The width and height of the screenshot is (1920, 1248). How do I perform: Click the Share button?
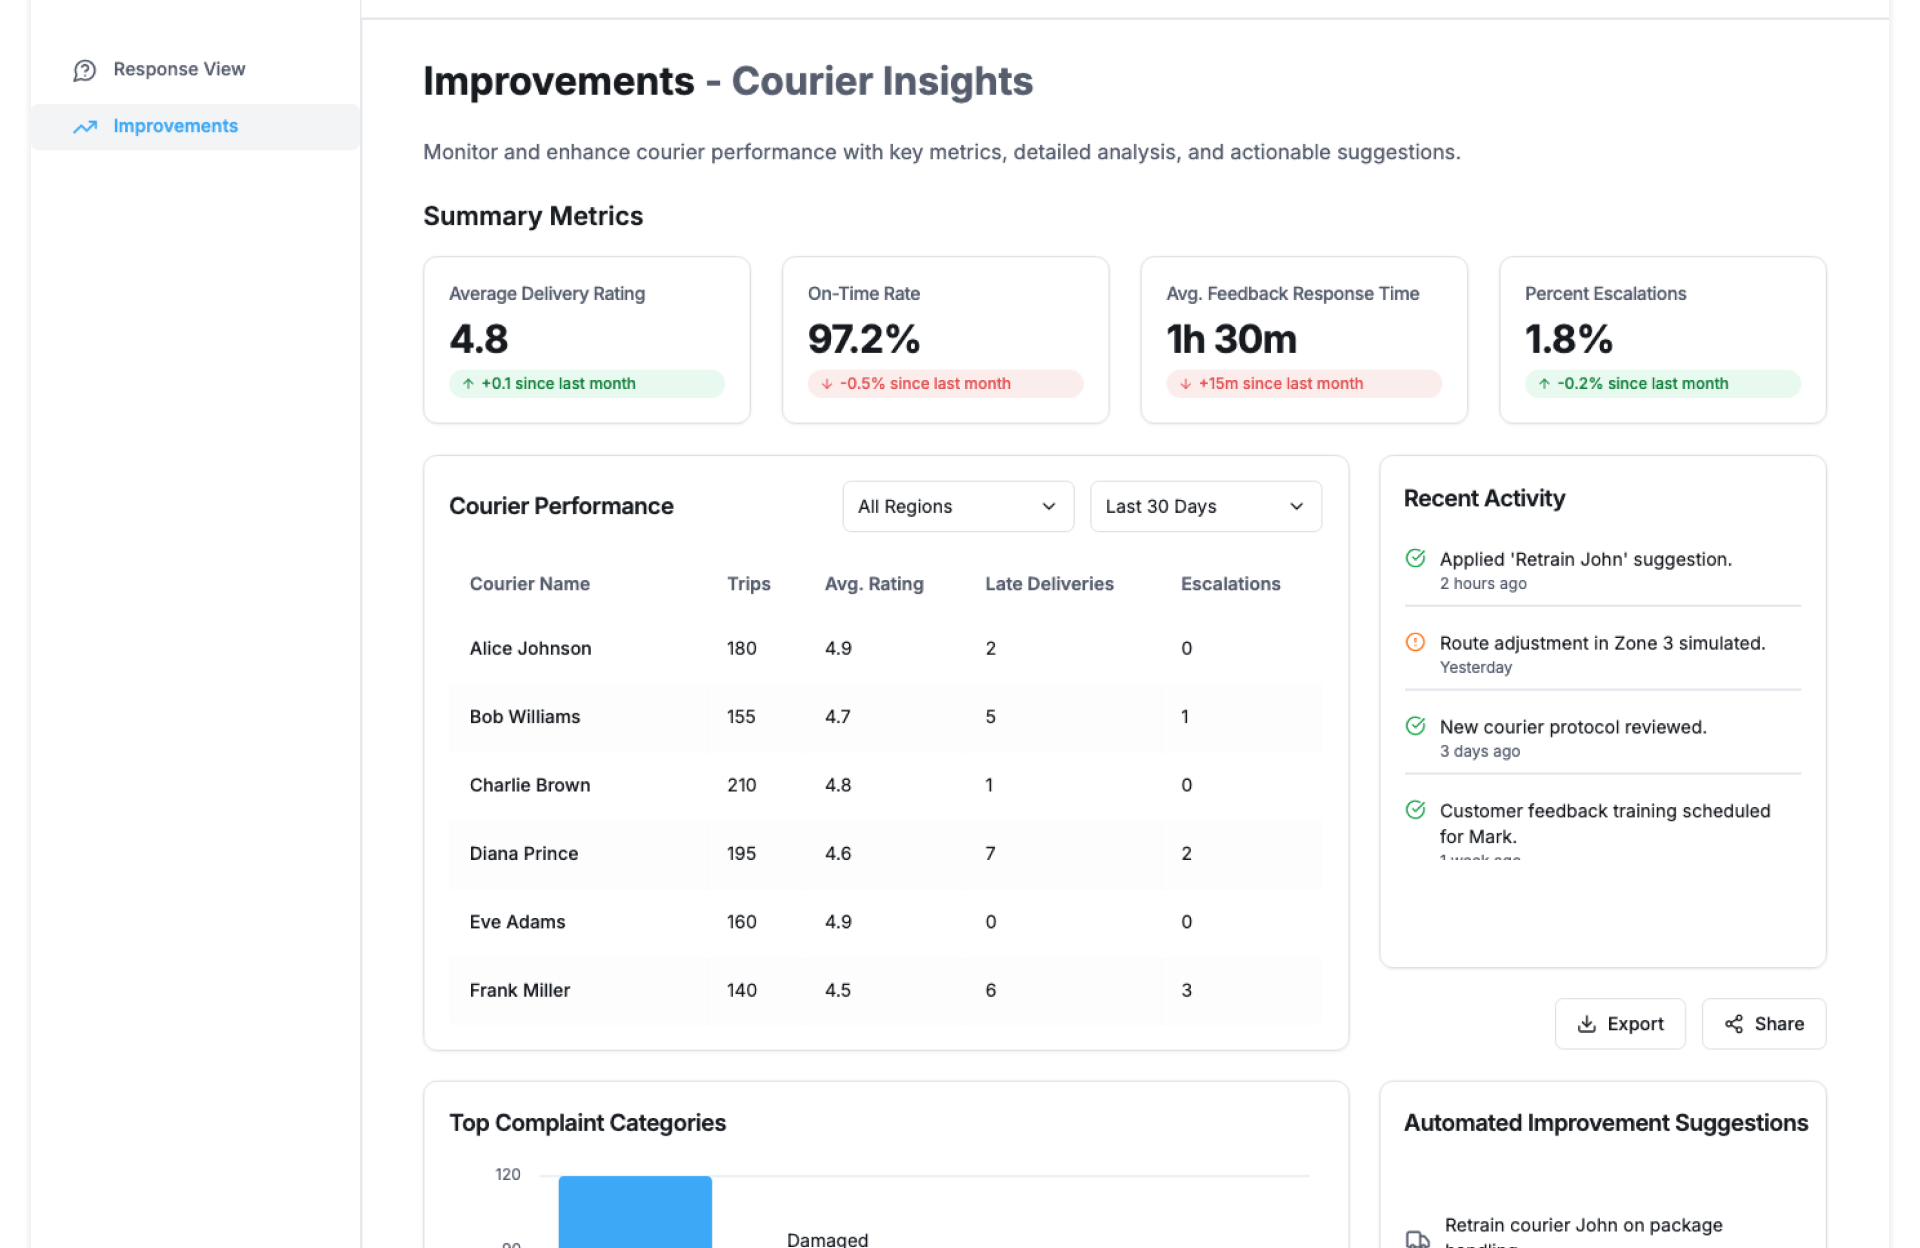tap(1763, 1024)
